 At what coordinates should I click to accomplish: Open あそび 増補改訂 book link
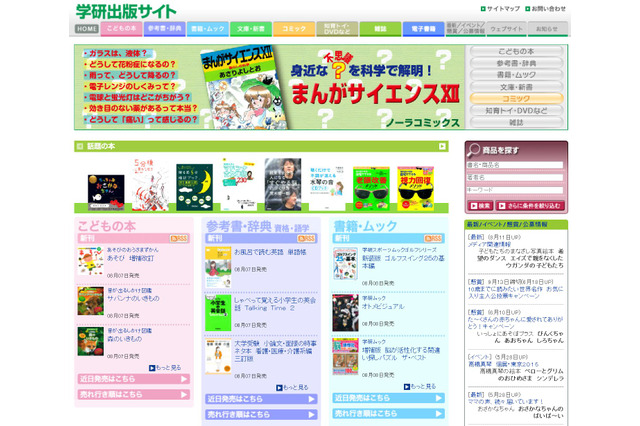(x=130, y=258)
